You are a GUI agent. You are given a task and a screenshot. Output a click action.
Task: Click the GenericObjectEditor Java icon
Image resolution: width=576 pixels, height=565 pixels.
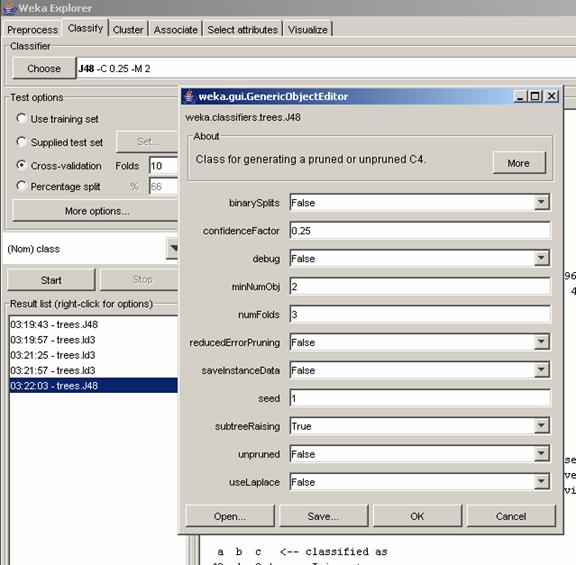click(x=190, y=96)
